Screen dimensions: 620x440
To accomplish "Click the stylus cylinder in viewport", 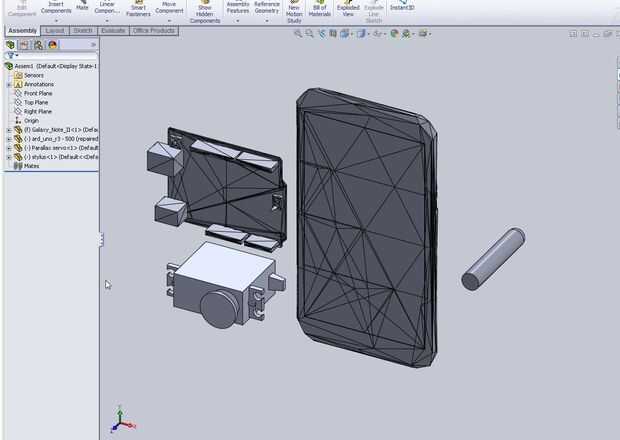I will pos(493,259).
